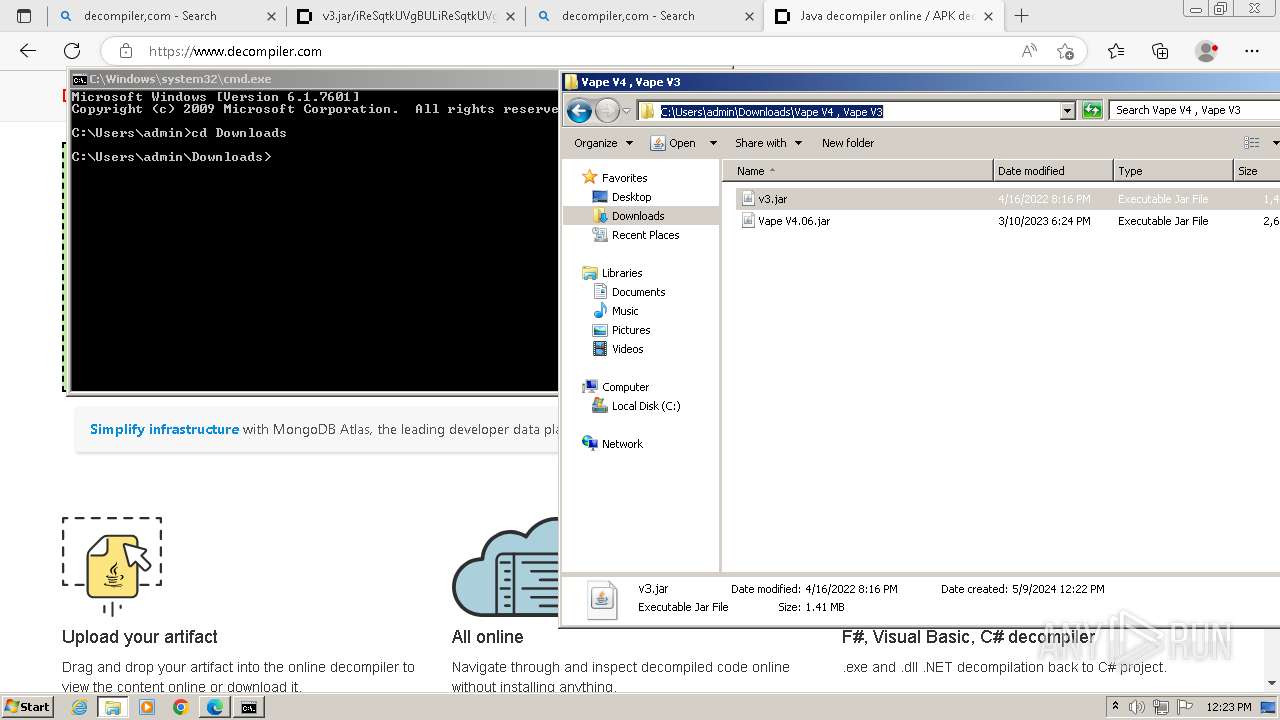Open the browser profile avatar

point(1206,51)
